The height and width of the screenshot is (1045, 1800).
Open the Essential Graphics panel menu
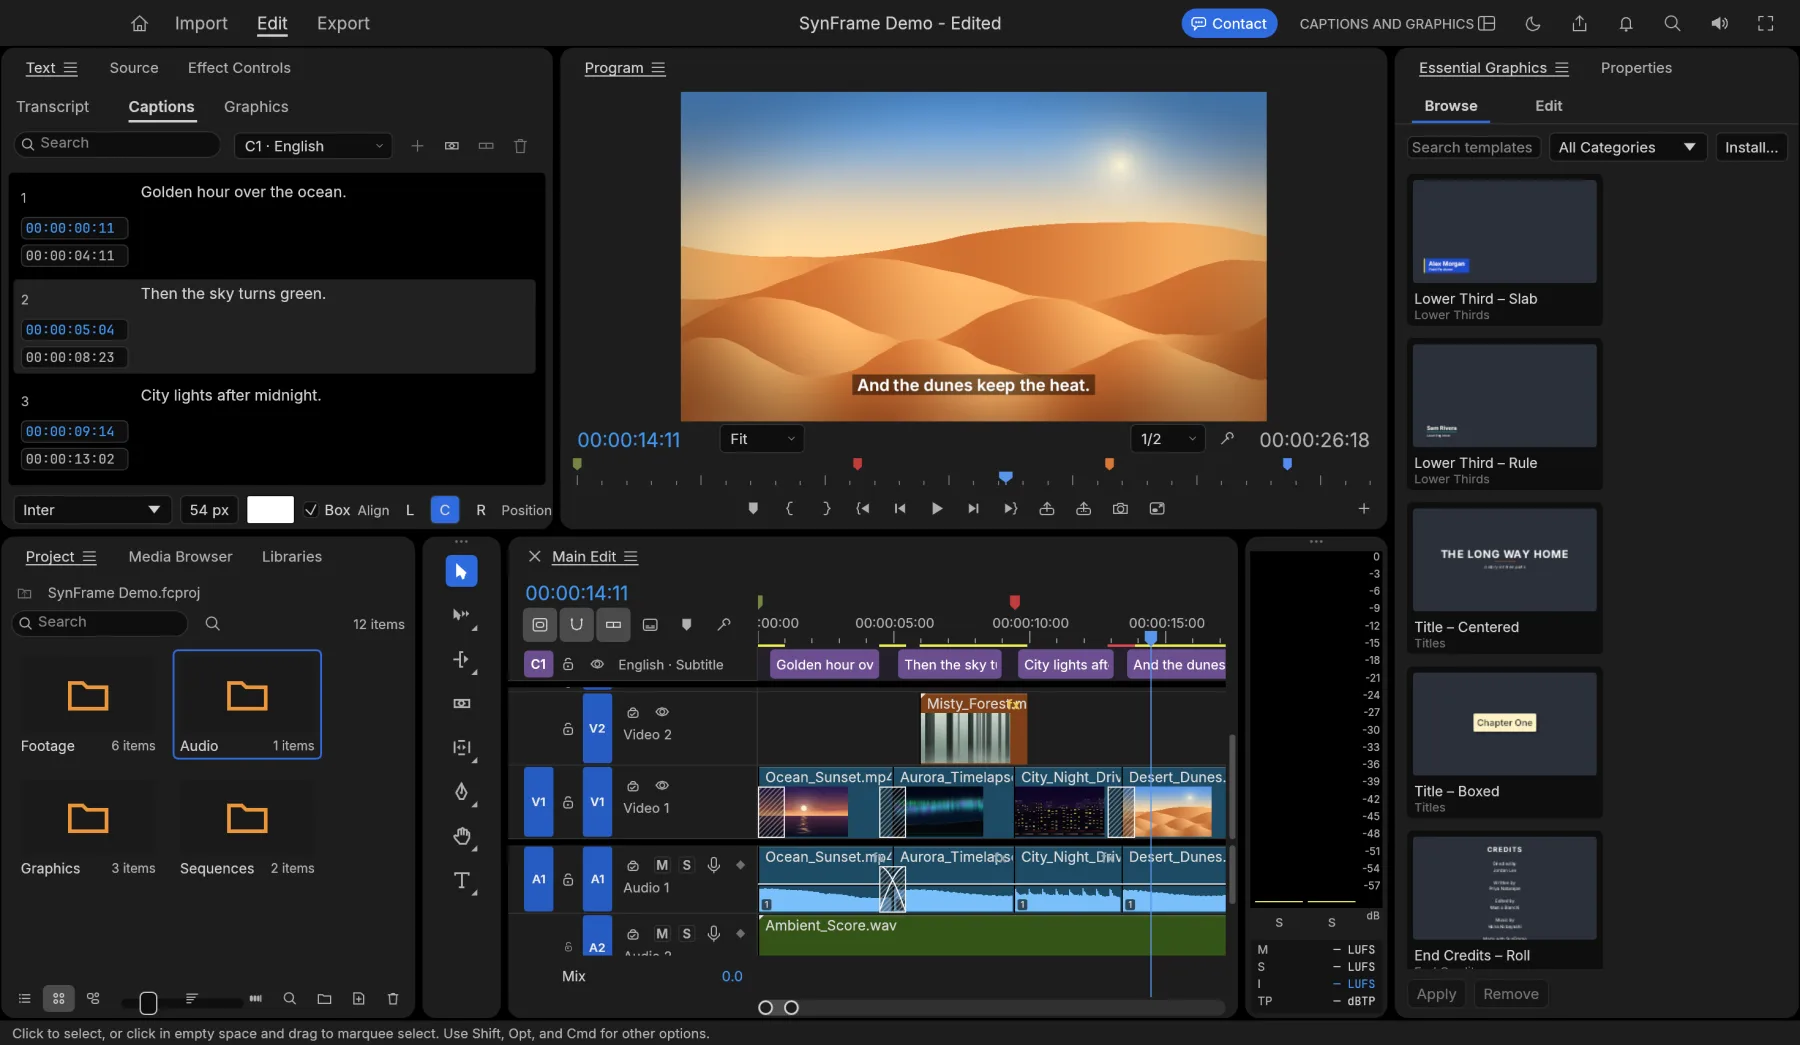point(1562,68)
